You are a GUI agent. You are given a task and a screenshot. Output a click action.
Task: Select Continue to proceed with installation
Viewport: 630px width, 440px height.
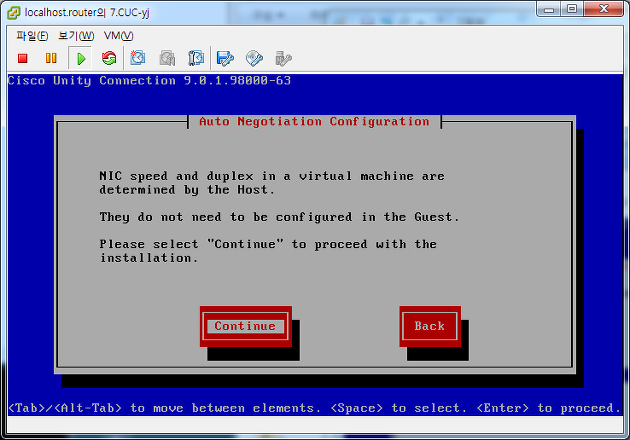click(x=245, y=326)
